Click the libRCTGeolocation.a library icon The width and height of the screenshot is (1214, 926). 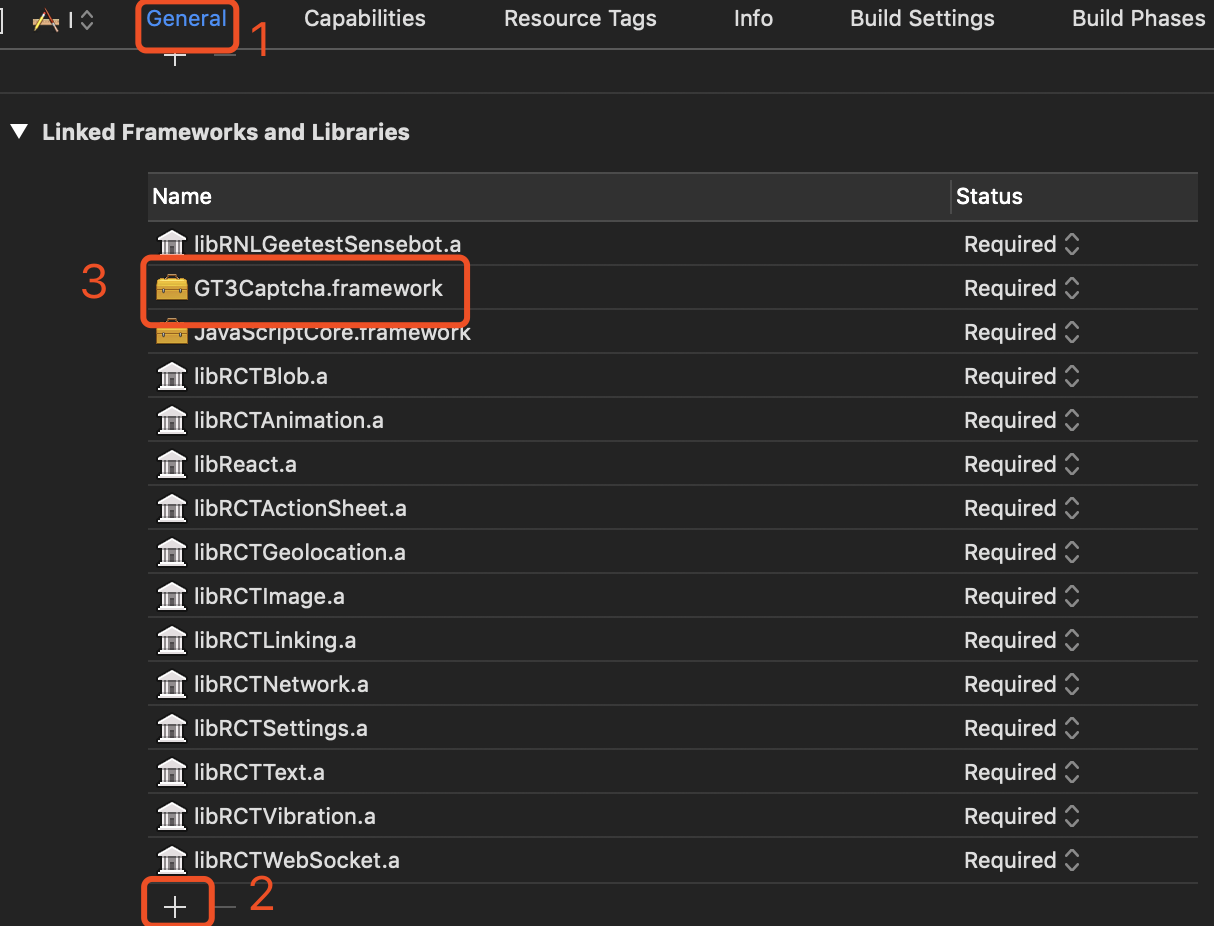click(172, 552)
